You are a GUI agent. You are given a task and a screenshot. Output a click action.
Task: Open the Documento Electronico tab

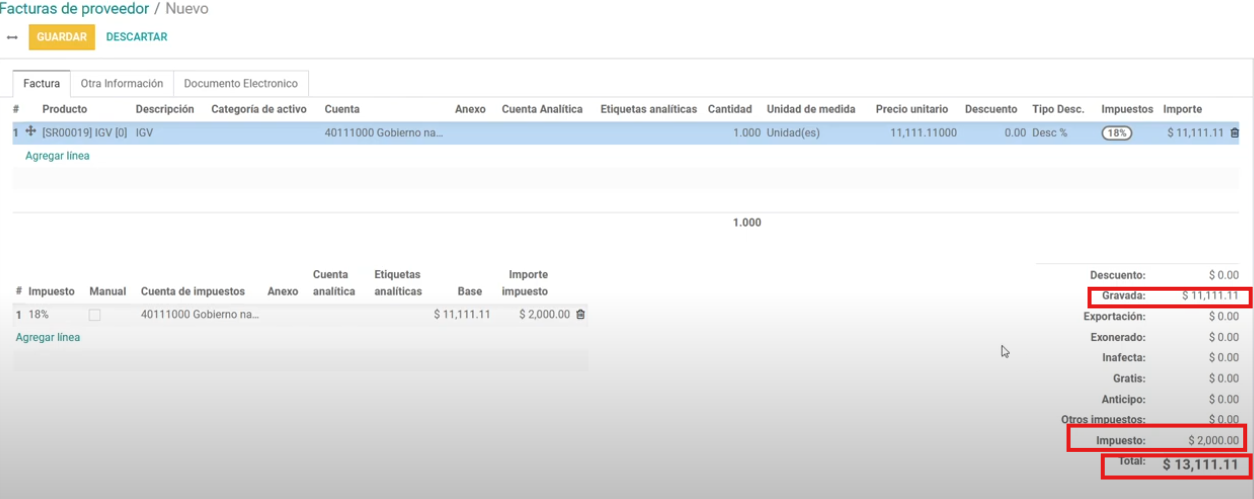[241, 83]
